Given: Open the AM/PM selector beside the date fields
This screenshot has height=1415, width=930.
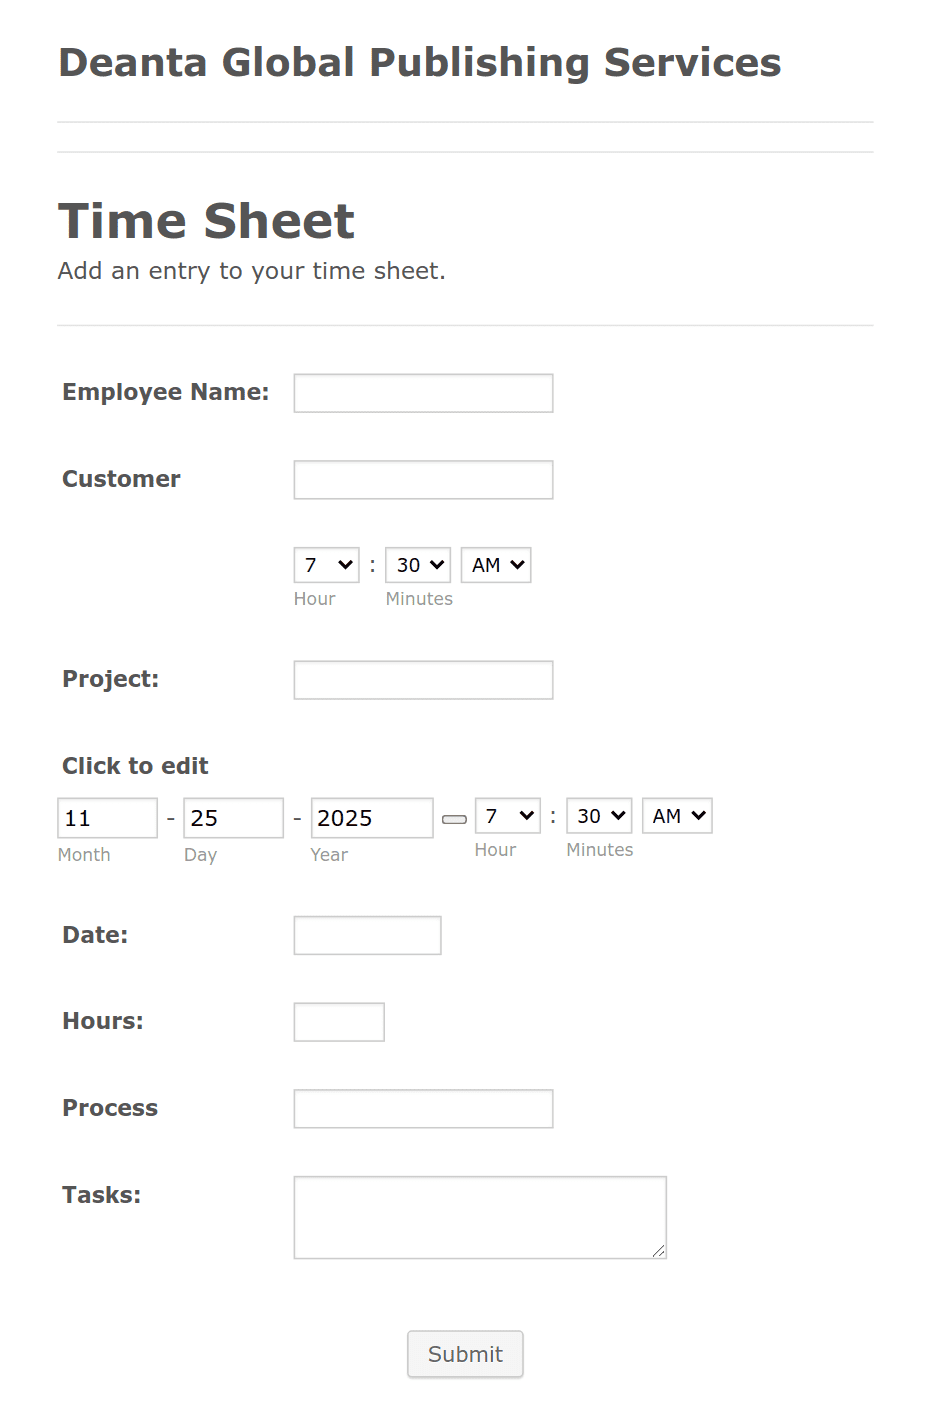Looking at the screenshot, I should click(676, 815).
